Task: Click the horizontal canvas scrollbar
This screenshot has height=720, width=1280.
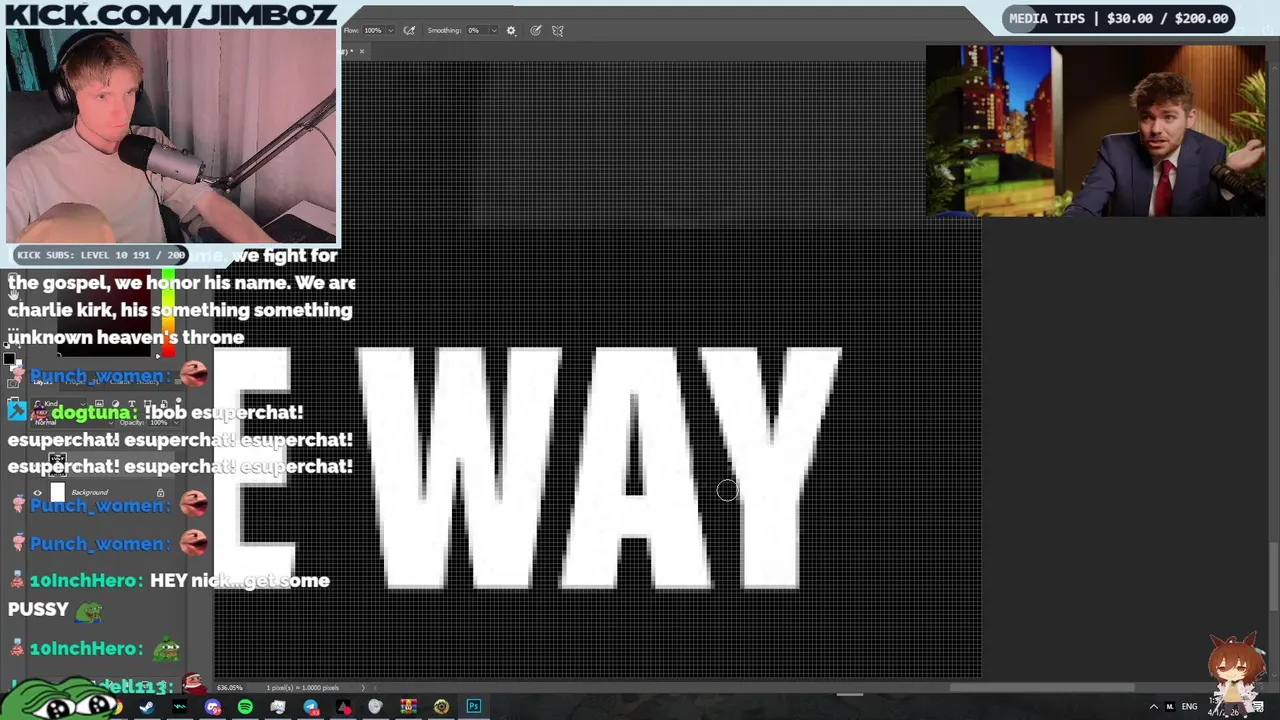Action: click(1042, 687)
